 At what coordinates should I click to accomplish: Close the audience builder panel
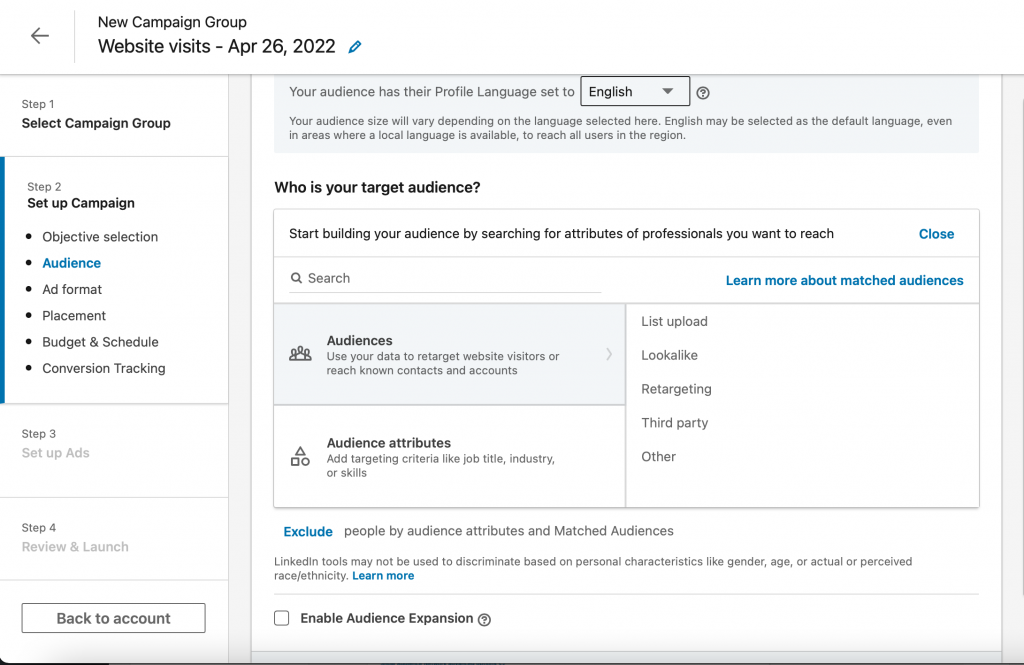tap(936, 233)
